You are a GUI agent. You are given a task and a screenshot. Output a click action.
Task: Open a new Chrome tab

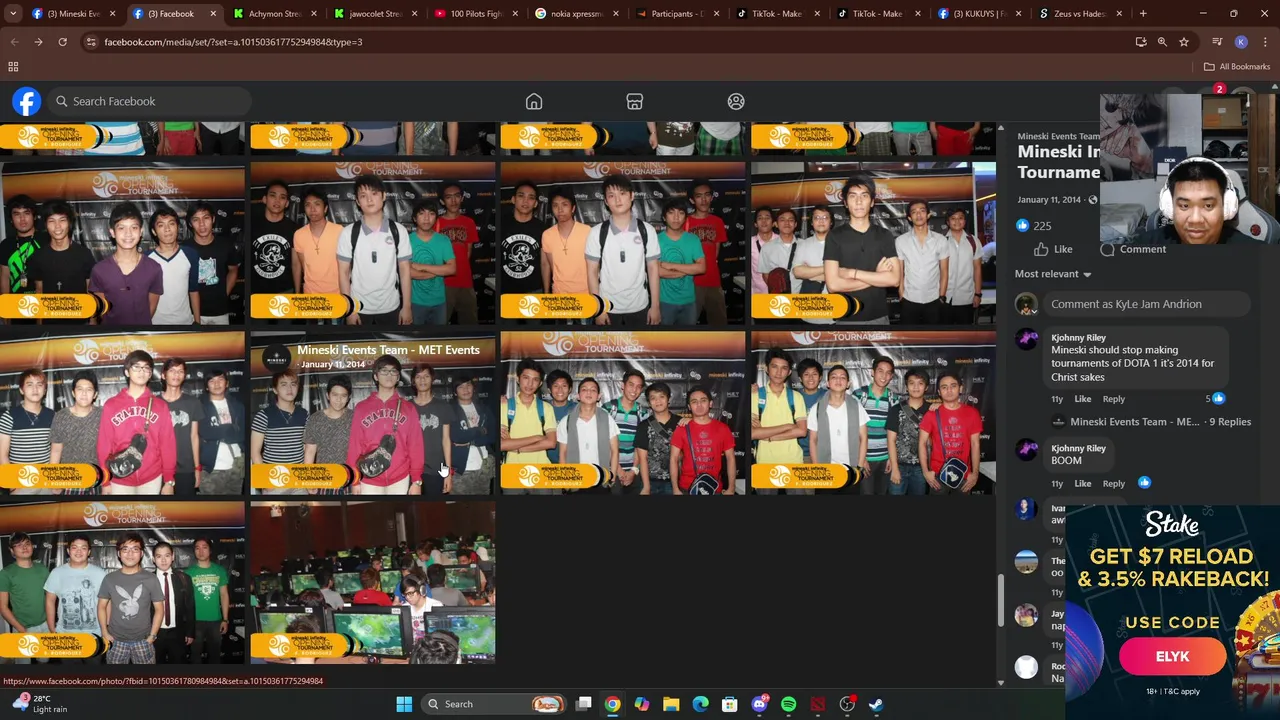pyautogui.click(x=1143, y=14)
